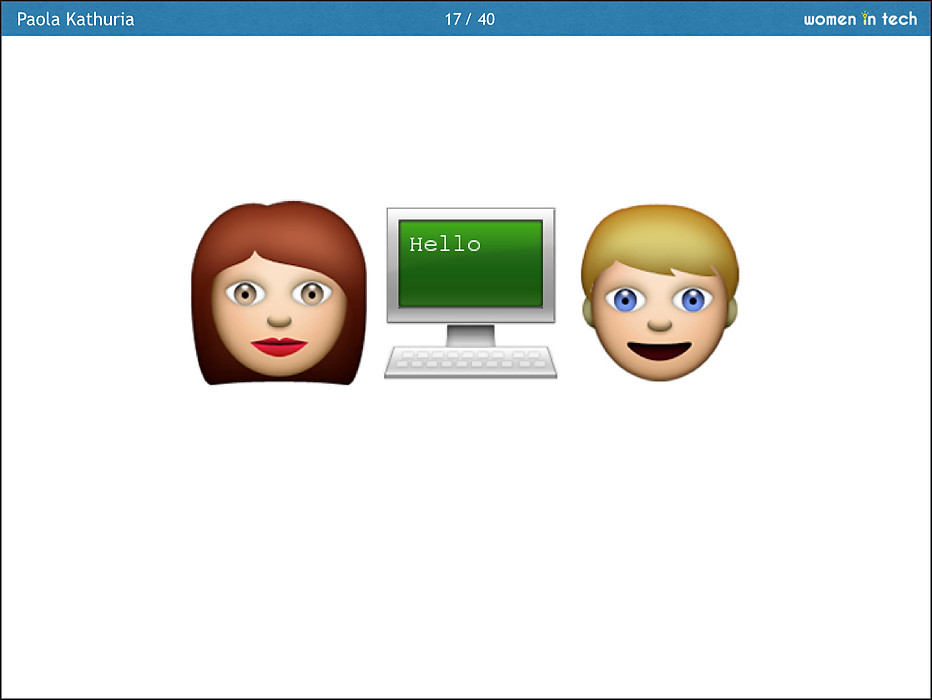This screenshot has width=932, height=700.
Task: Click the boy emoji's open smiling mouth
Action: click(x=659, y=351)
